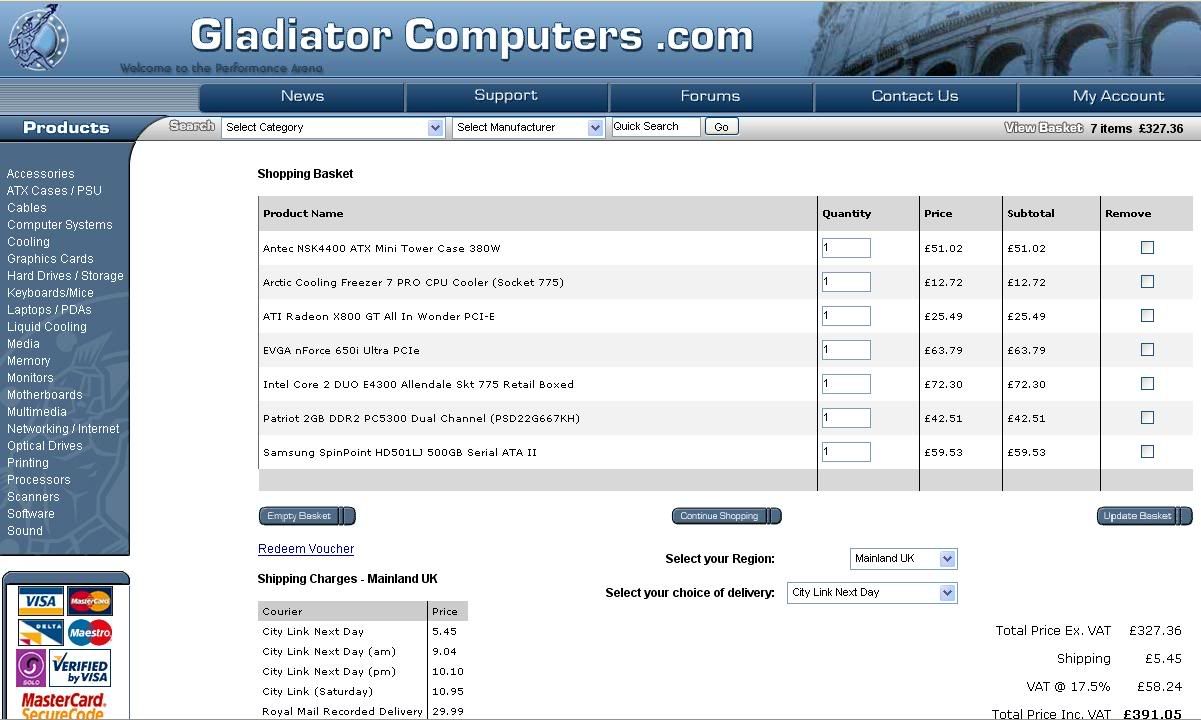Mark Samsung SpinPoint HD501LJ for removal

tap(1147, 452)
